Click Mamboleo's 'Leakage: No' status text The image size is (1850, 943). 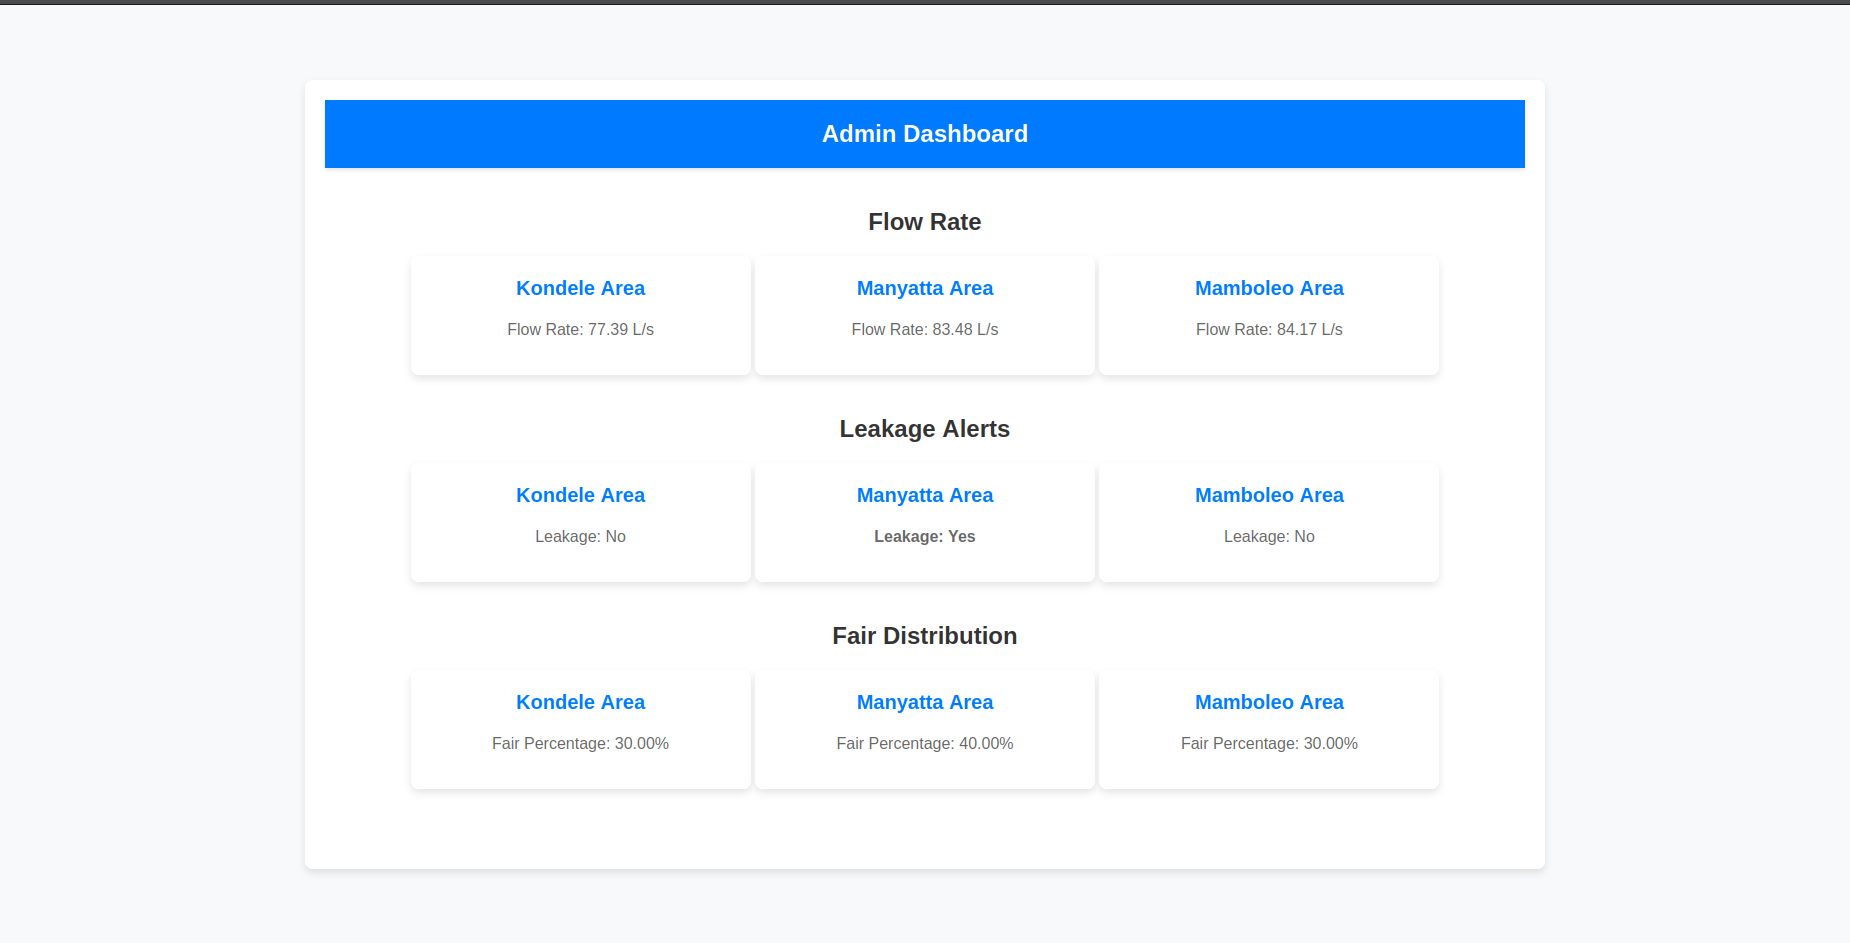(1269, 536)
